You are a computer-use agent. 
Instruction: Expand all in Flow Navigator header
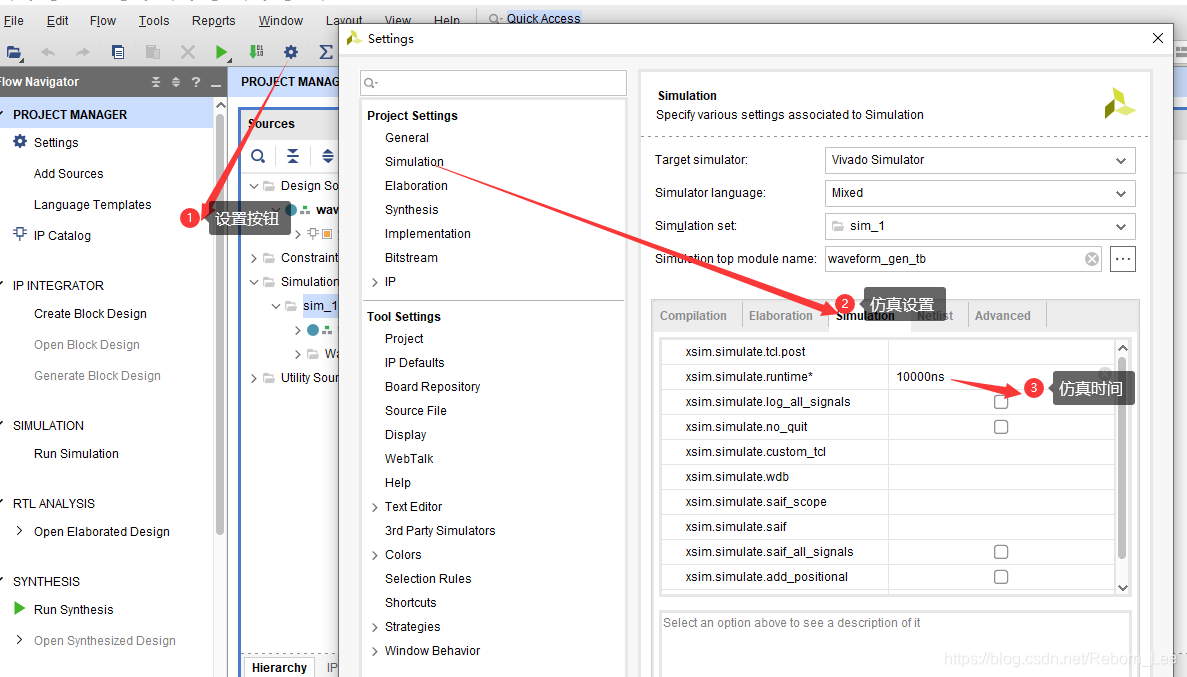[176, 82]
